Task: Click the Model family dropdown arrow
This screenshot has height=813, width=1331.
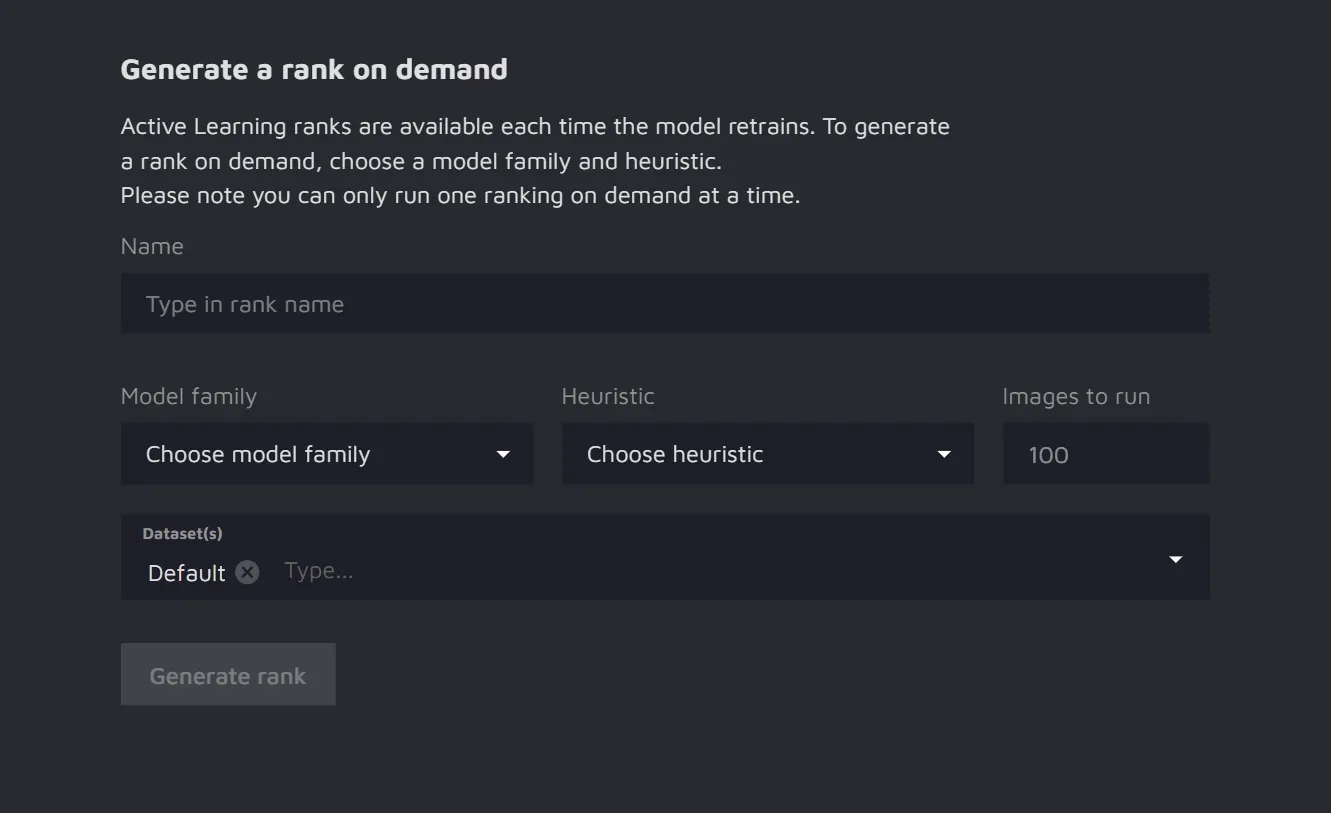Action: pos(503,455)
